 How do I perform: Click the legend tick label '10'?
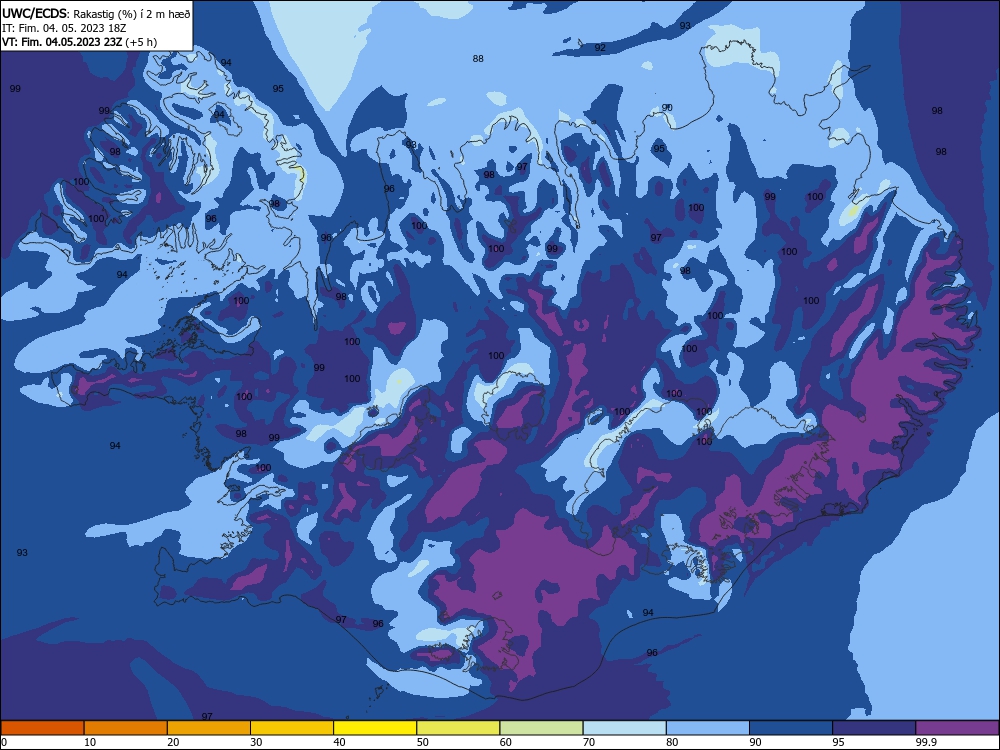point(90,742)
